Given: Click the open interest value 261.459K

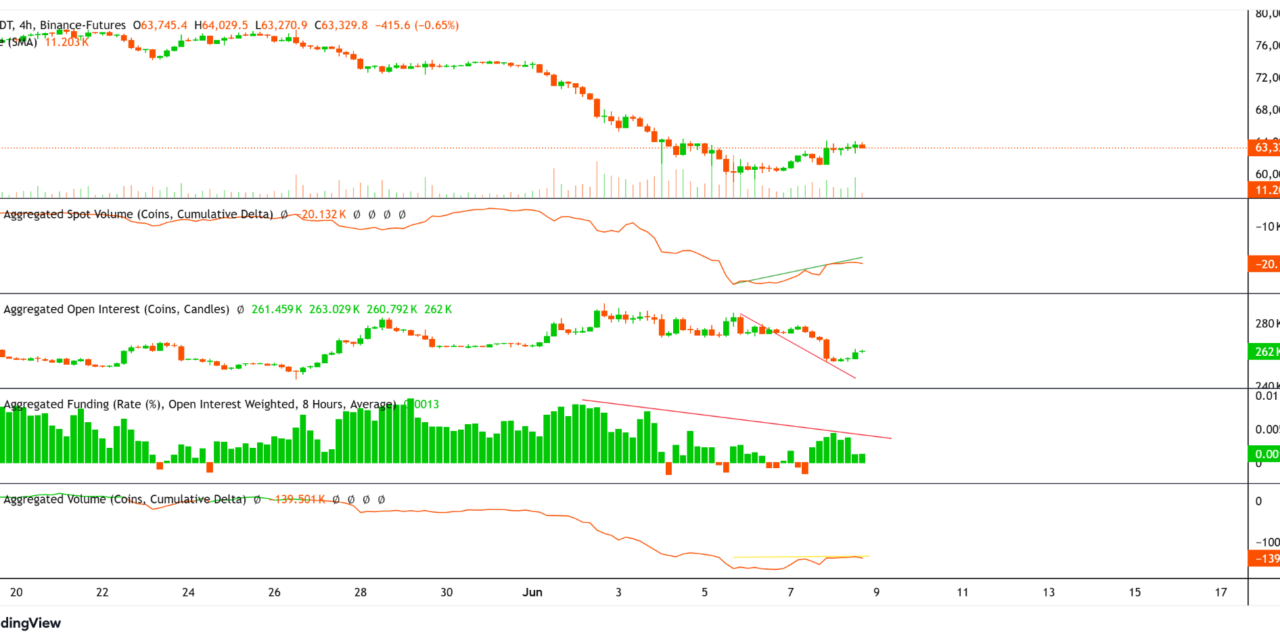Looking at the screenshot, I should [x=276, y=310].
